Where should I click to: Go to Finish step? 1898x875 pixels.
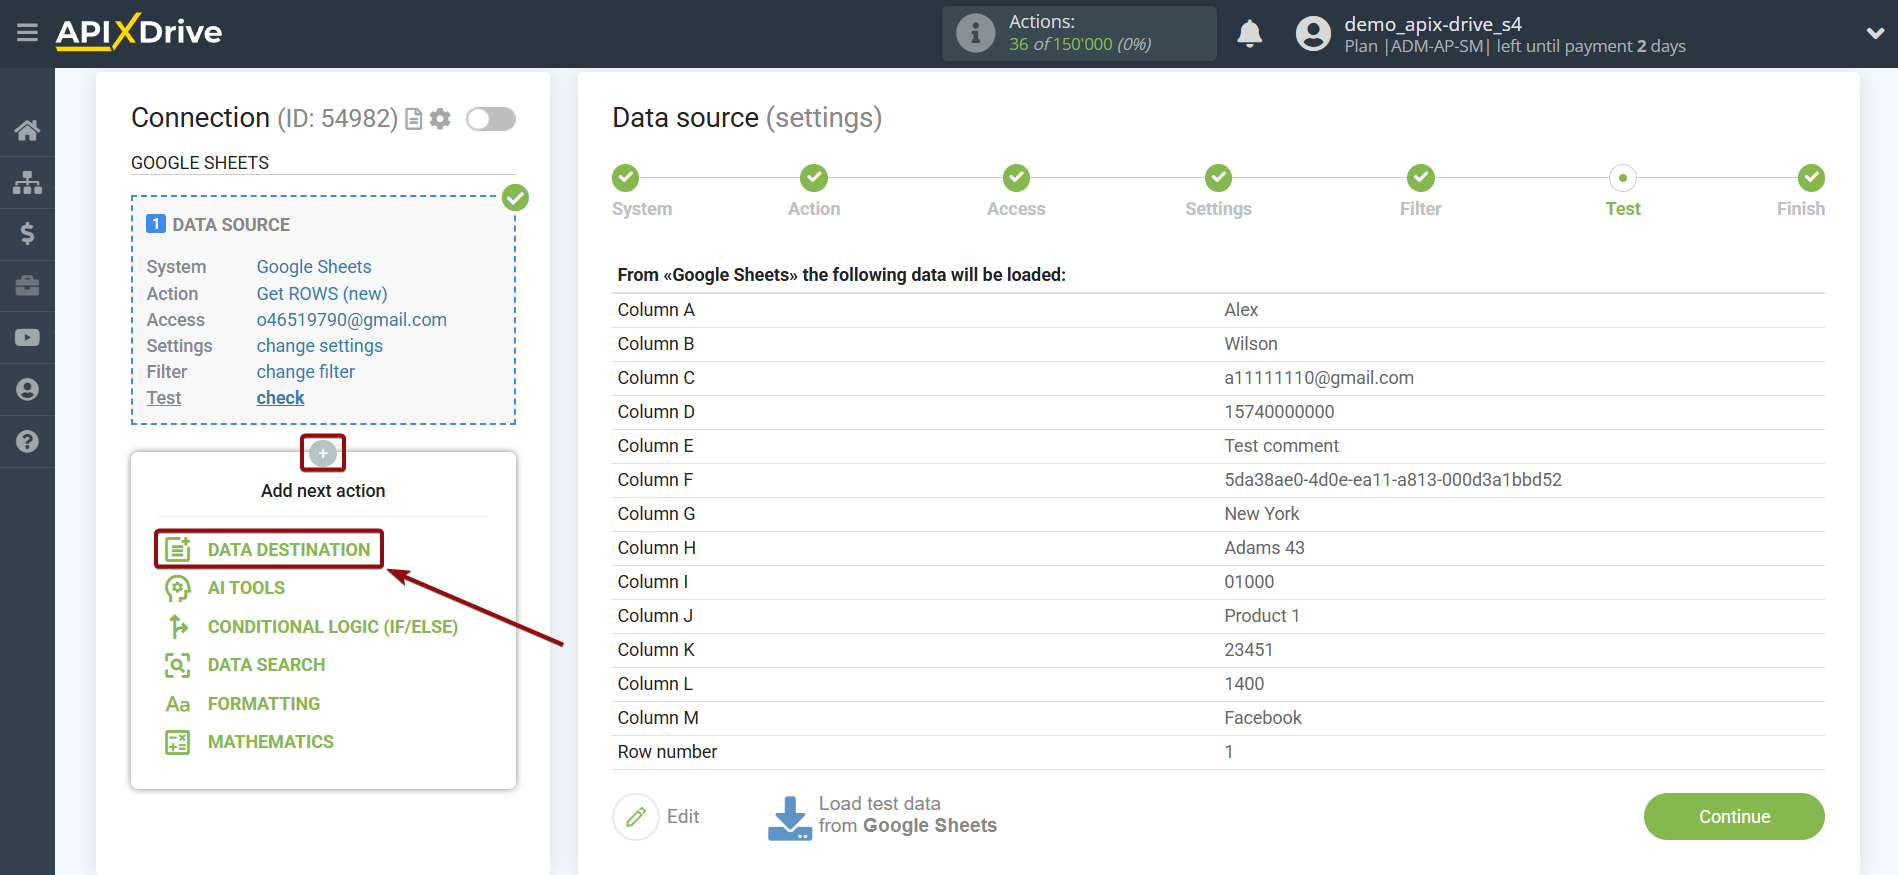click(1811, 178)
